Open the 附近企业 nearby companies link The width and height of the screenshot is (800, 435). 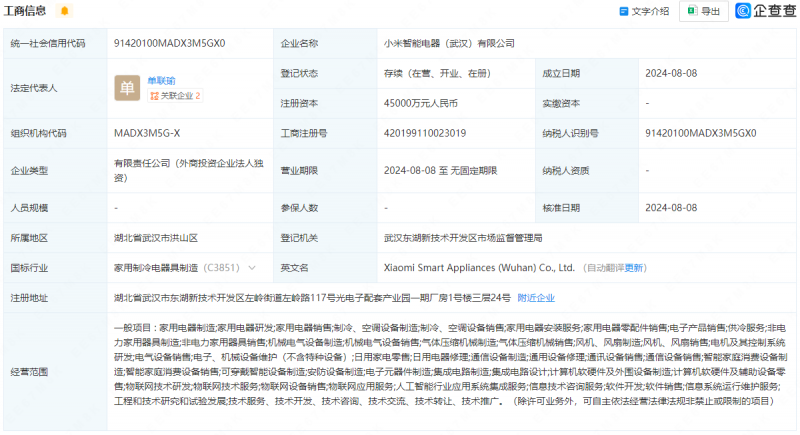pyautogui.click(x=536, y=297)
